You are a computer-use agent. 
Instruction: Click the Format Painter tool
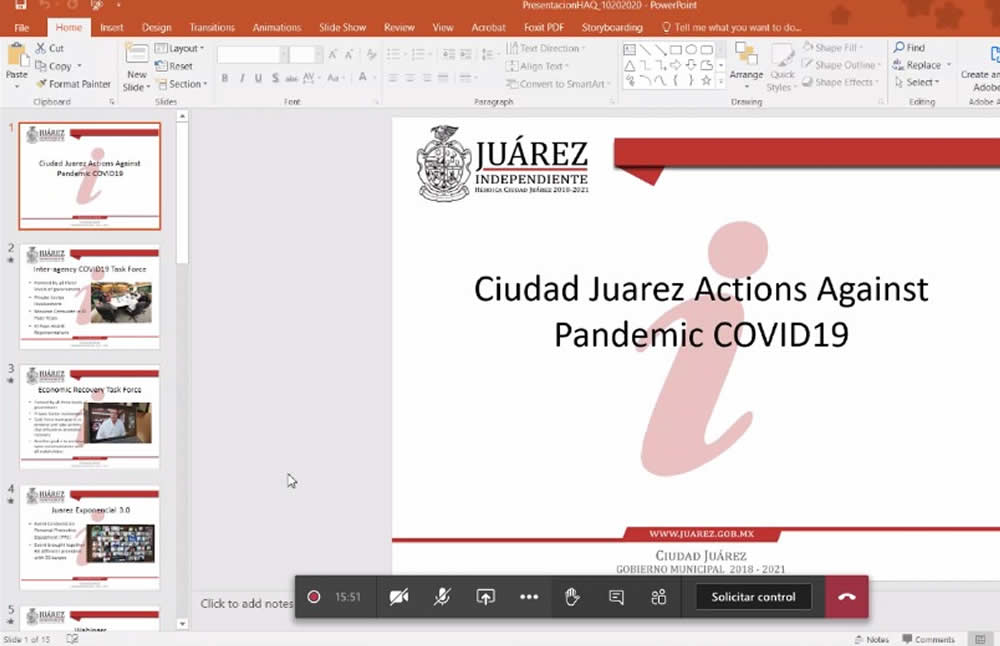[x=73, y=84]
